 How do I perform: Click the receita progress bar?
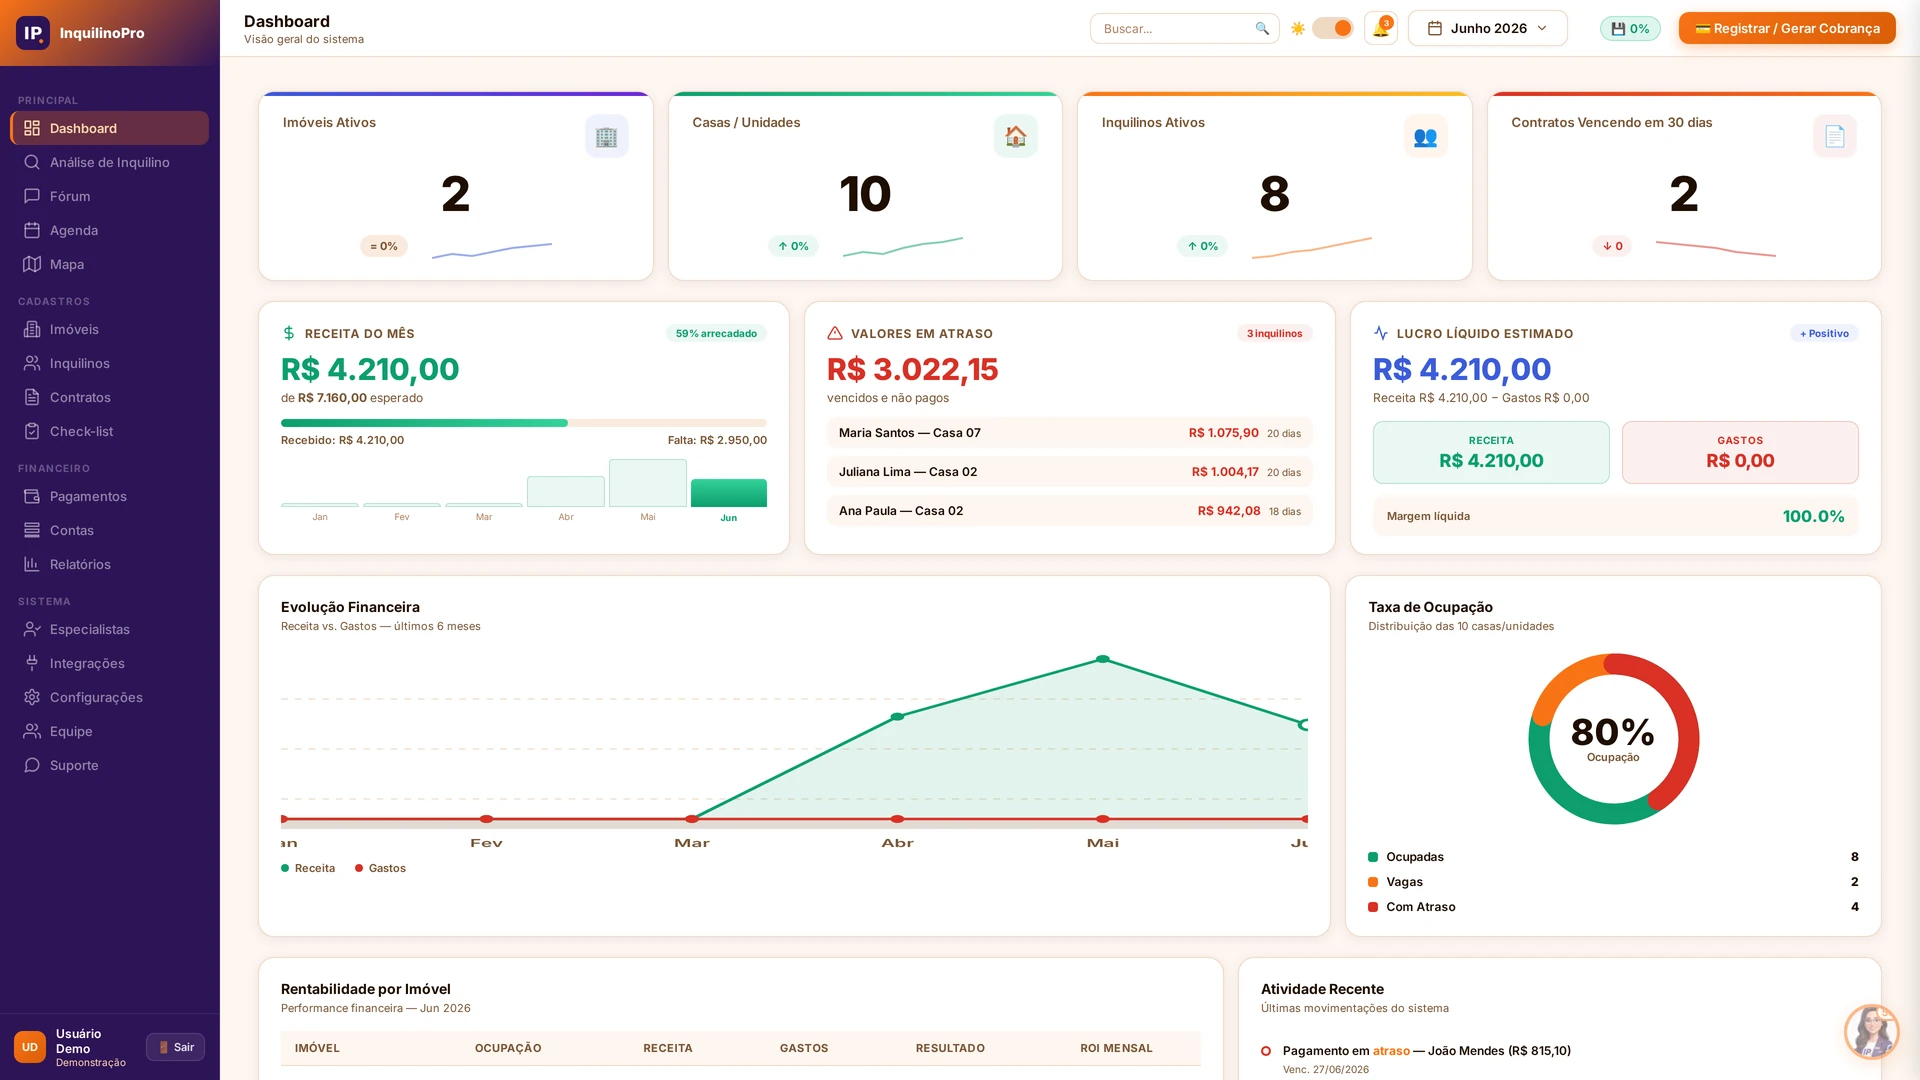524,423
